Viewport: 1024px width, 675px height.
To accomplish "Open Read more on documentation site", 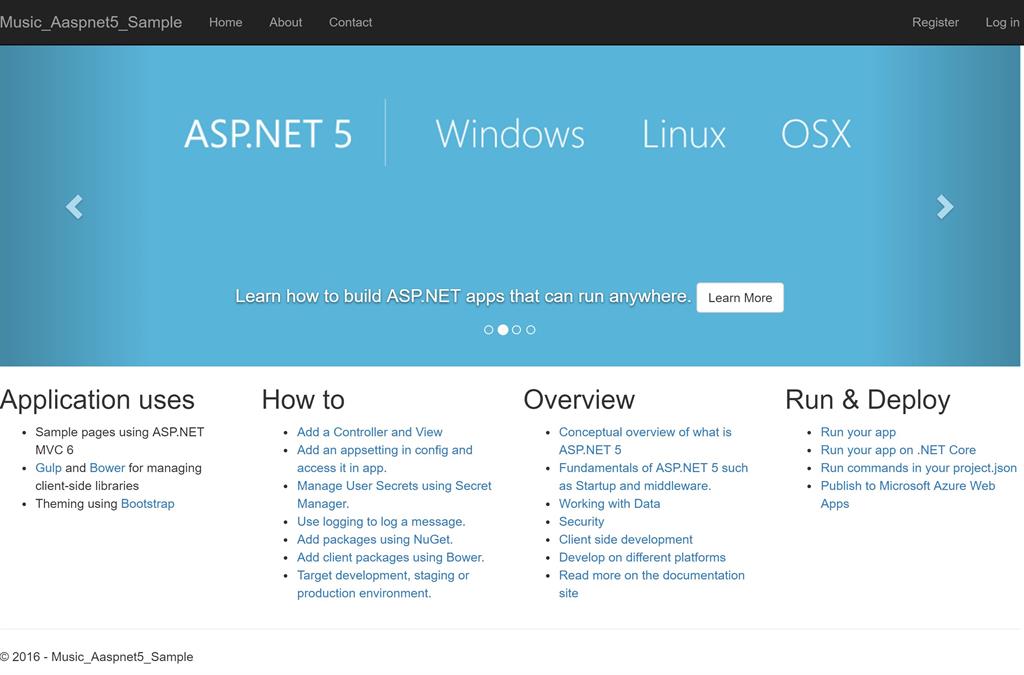I will click(652, 584).
